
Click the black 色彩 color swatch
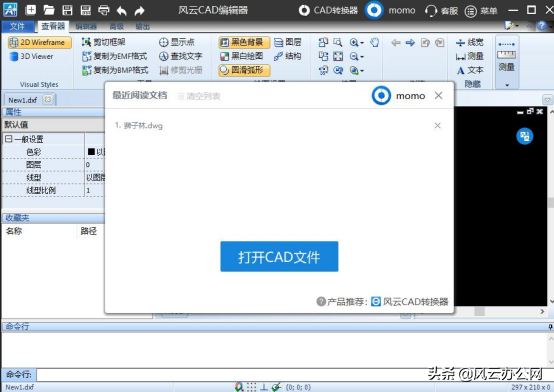91,152
